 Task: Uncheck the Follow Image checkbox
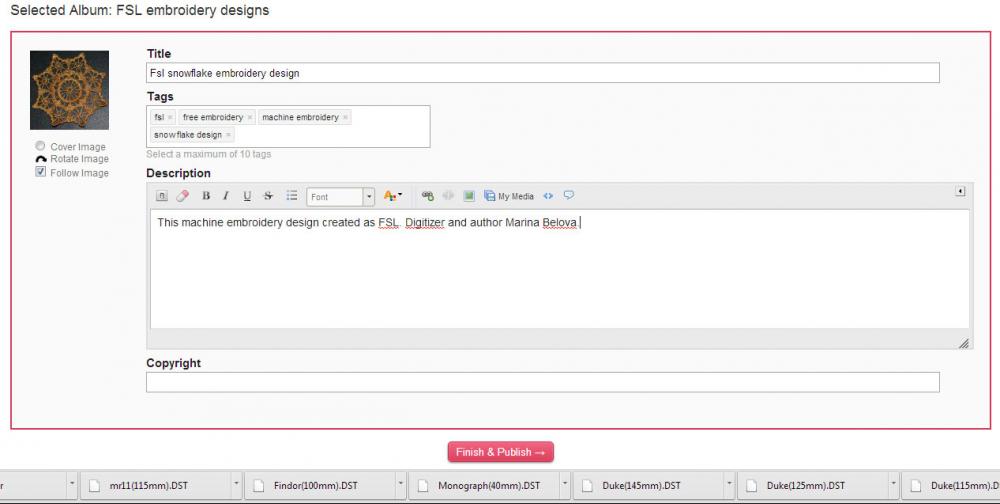pyautogui.click(x=40, y=172)
